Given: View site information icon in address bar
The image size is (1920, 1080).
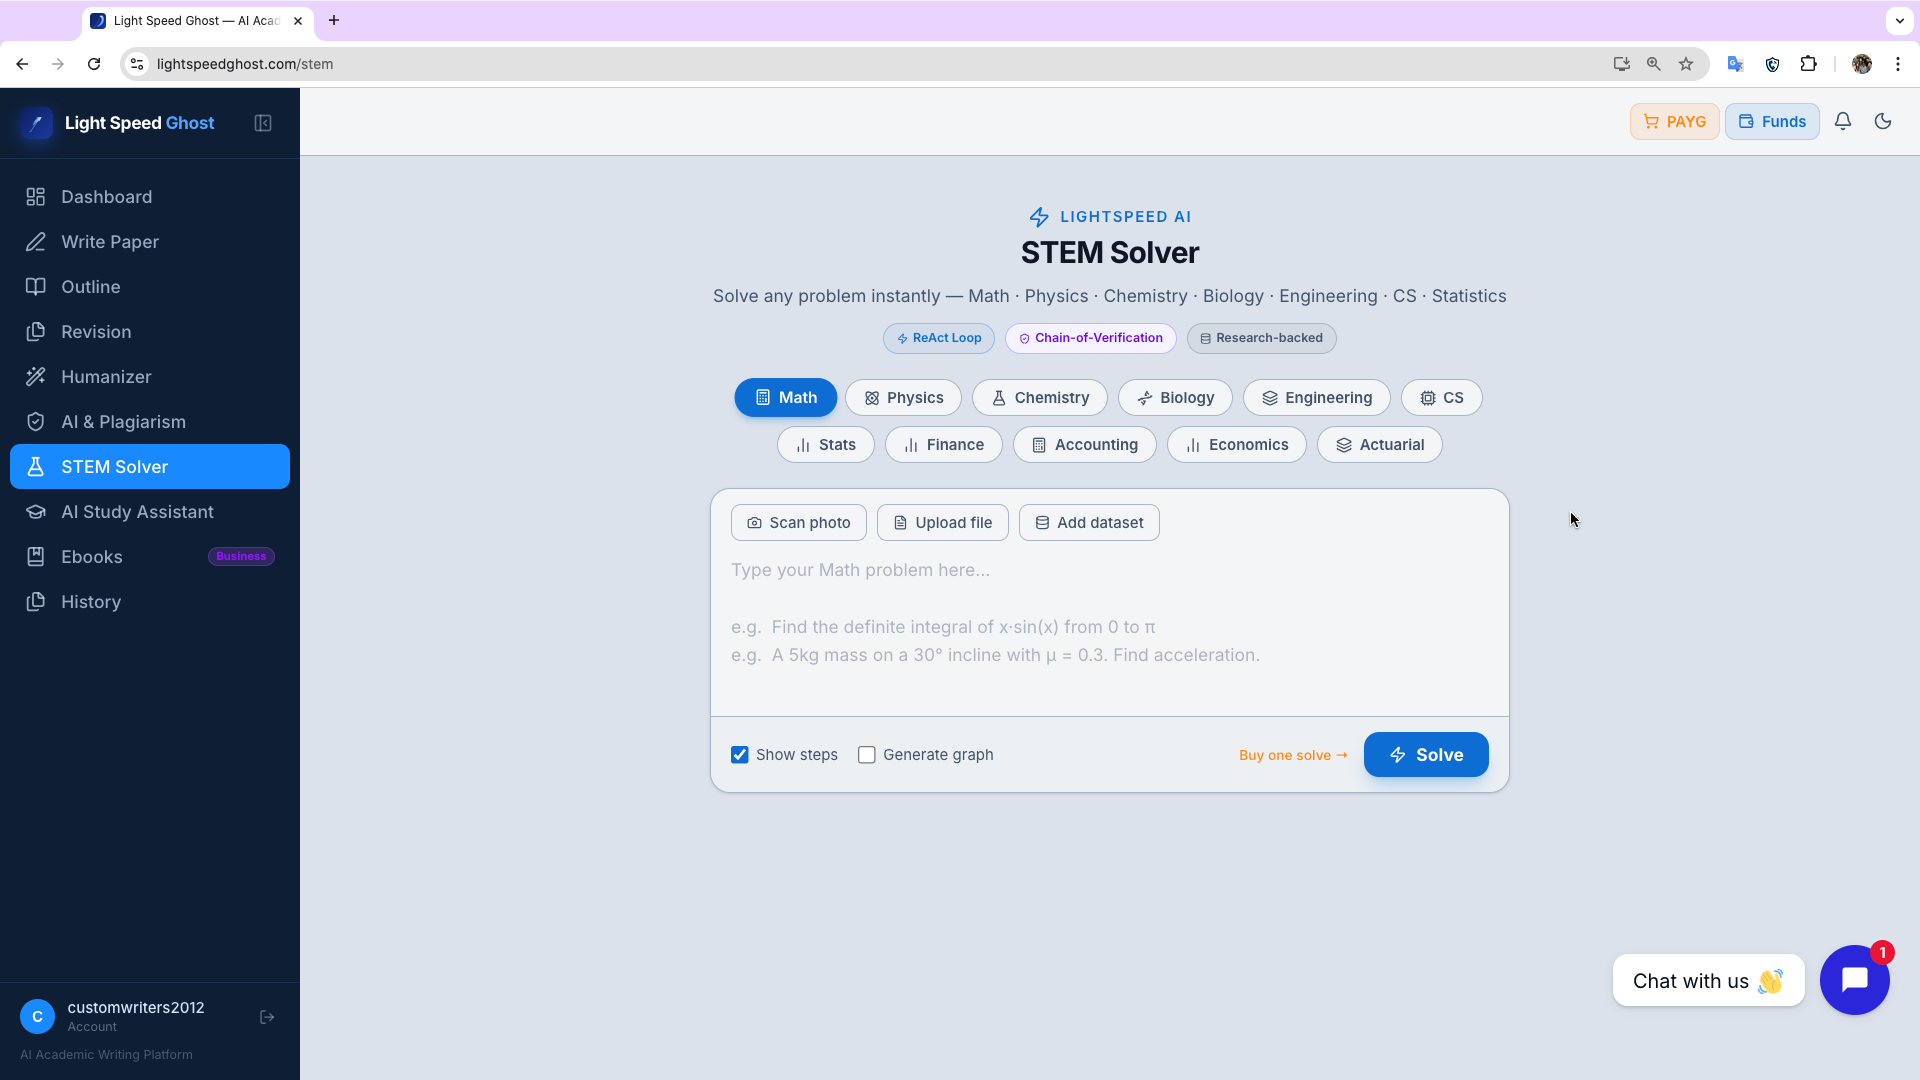Looking at the screenshot, I should [x=137, y=64].
